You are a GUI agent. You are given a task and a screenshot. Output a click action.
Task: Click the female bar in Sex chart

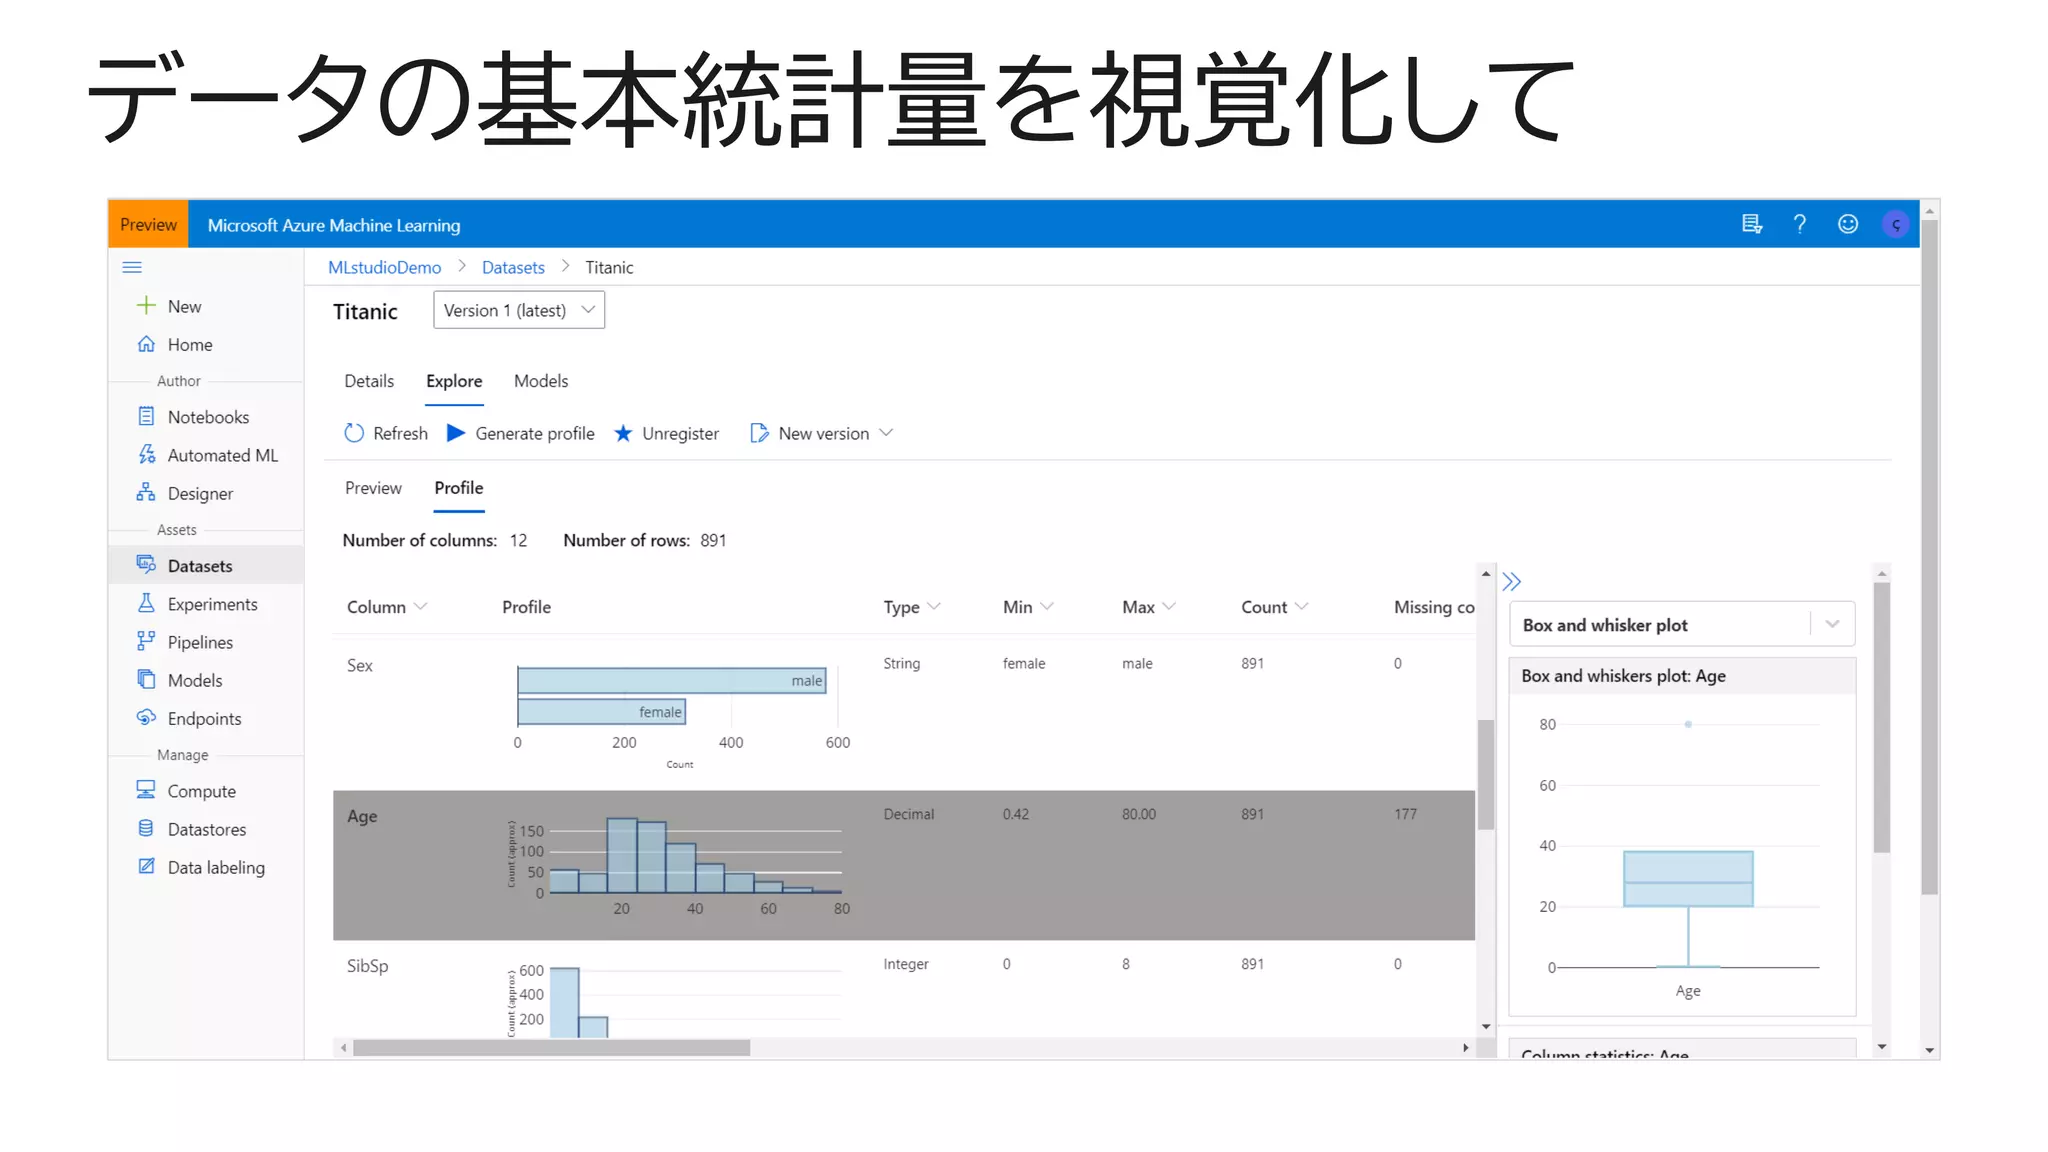(x=602, y=711)
